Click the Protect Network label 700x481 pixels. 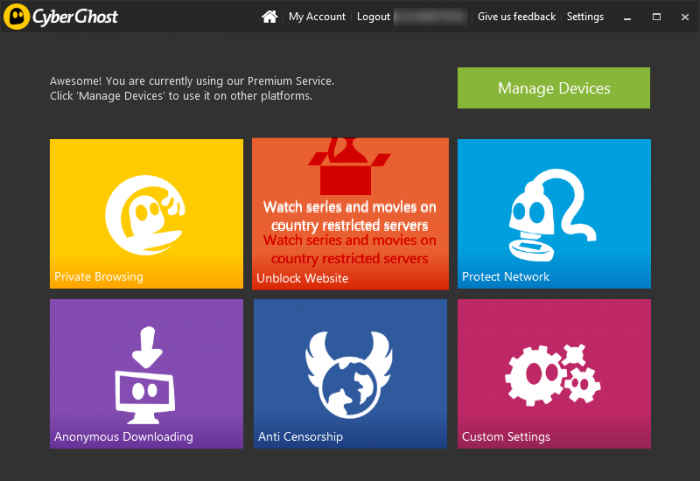pos(505,276)
